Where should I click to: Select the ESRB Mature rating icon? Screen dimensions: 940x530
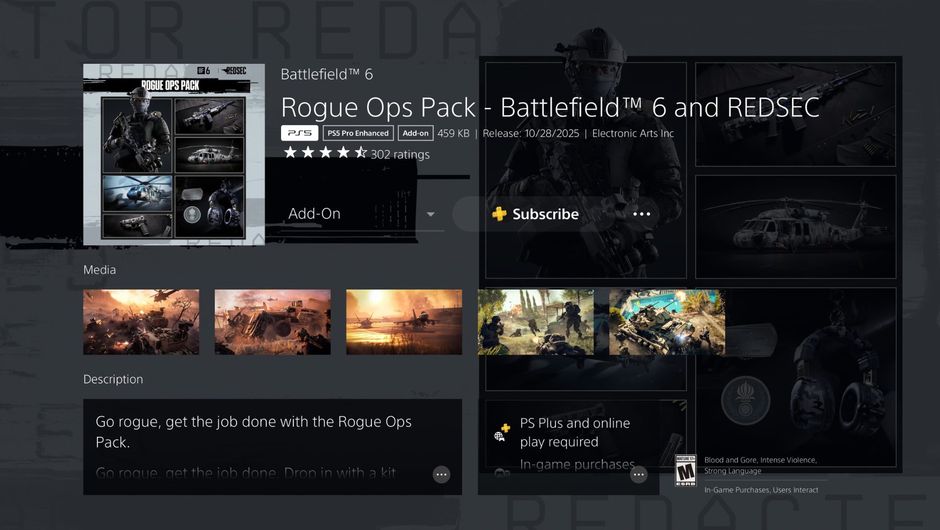685,471
